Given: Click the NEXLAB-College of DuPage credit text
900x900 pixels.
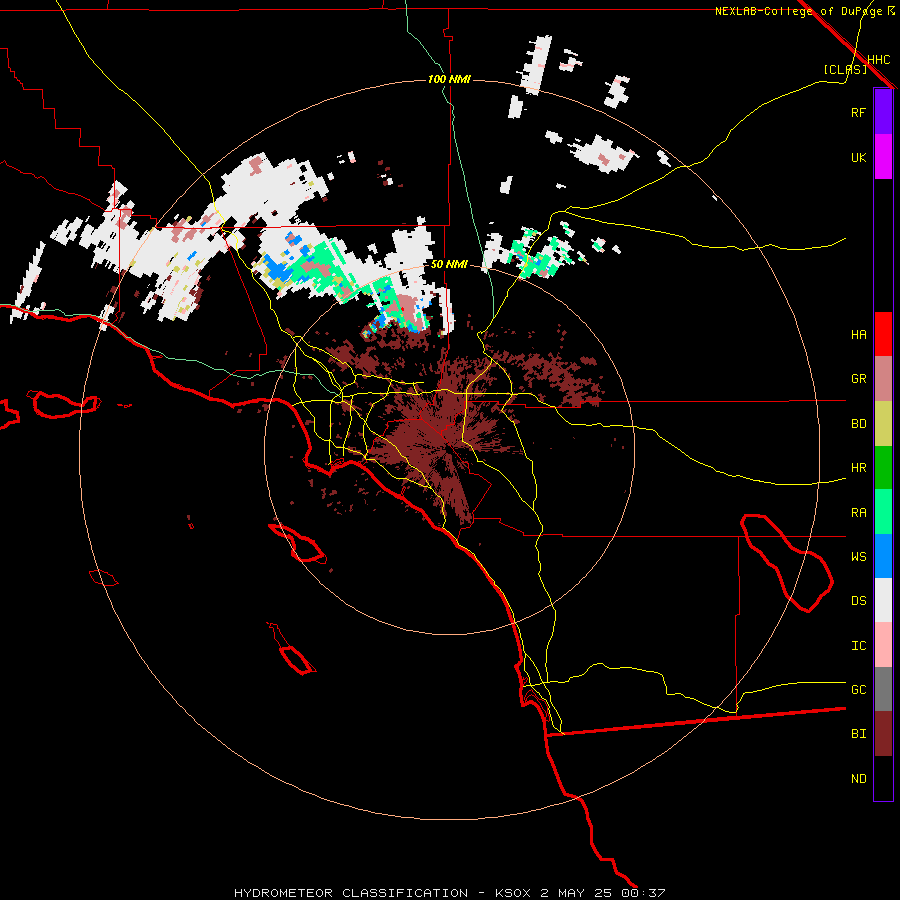Looking at the screenshot, I should click(798, 11).
